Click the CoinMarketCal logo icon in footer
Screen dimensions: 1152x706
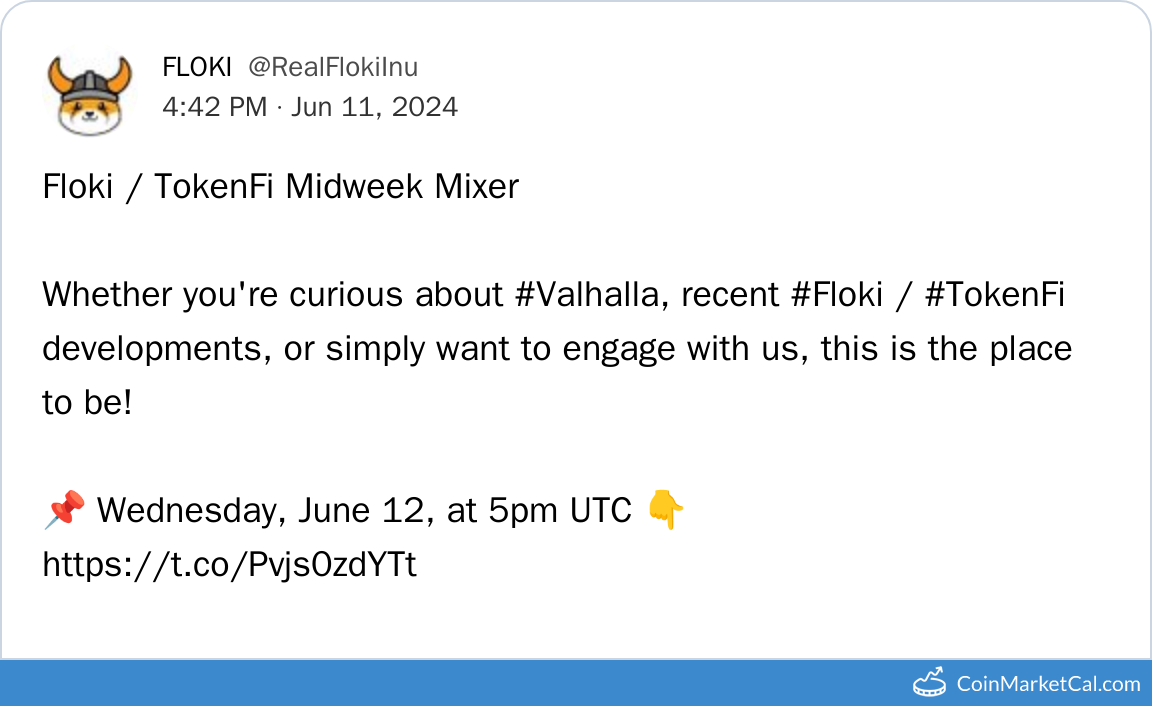pyautogui.click(x=930, y=684)
